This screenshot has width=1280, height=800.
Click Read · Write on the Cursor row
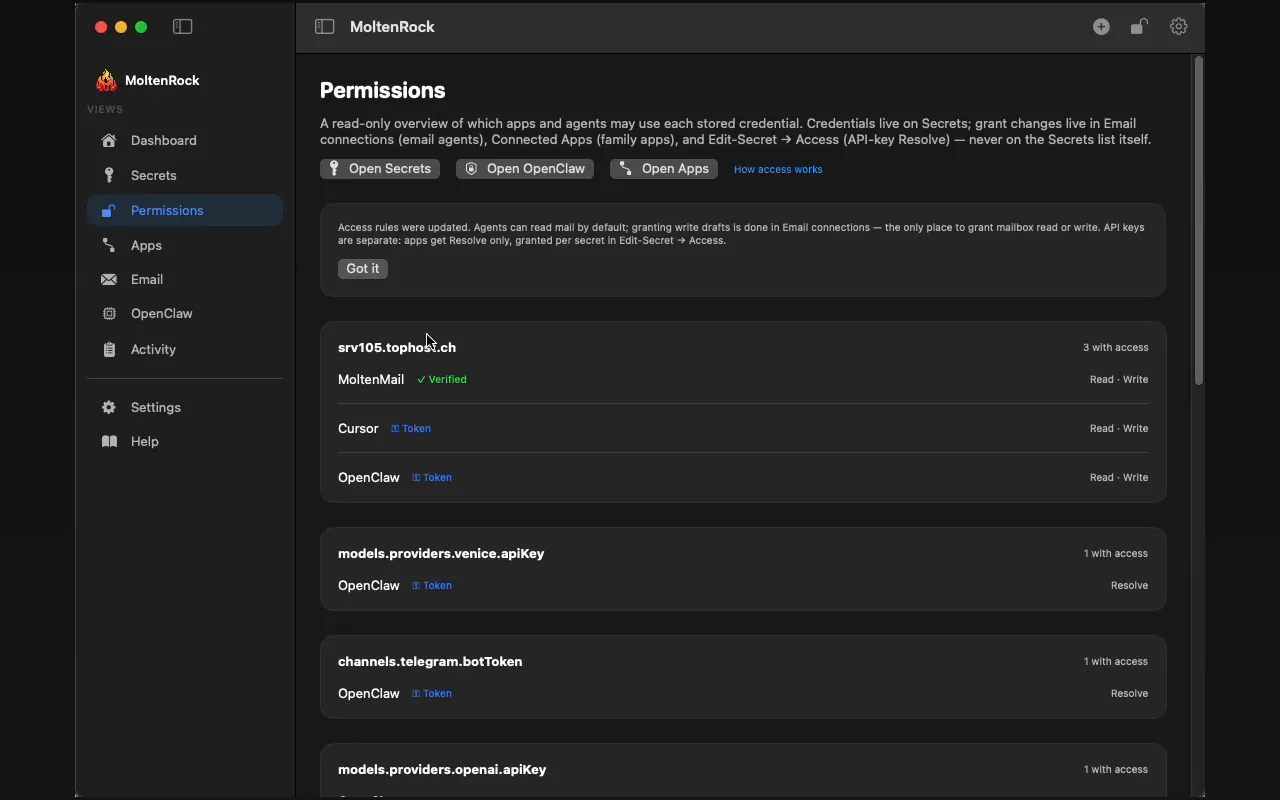point(1119,429)
